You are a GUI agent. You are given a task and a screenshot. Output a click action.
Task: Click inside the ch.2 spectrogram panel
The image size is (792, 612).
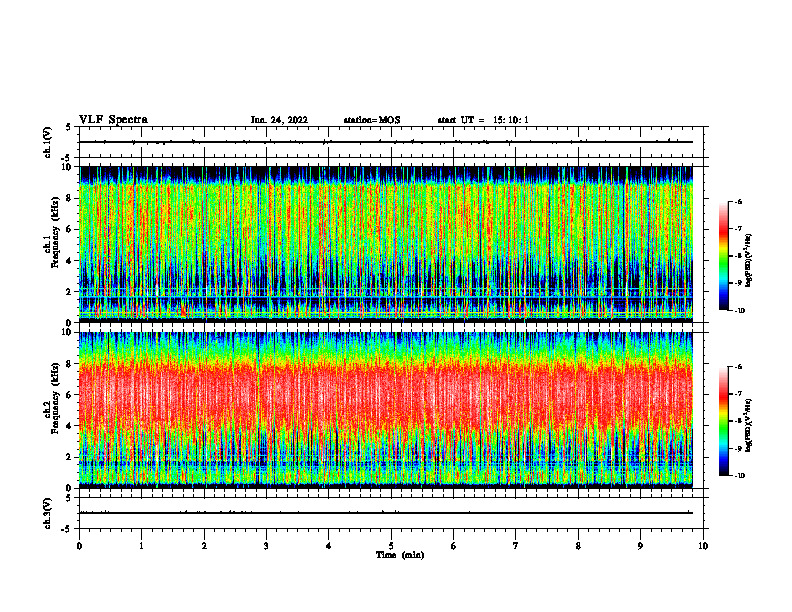tap(386, 410)
